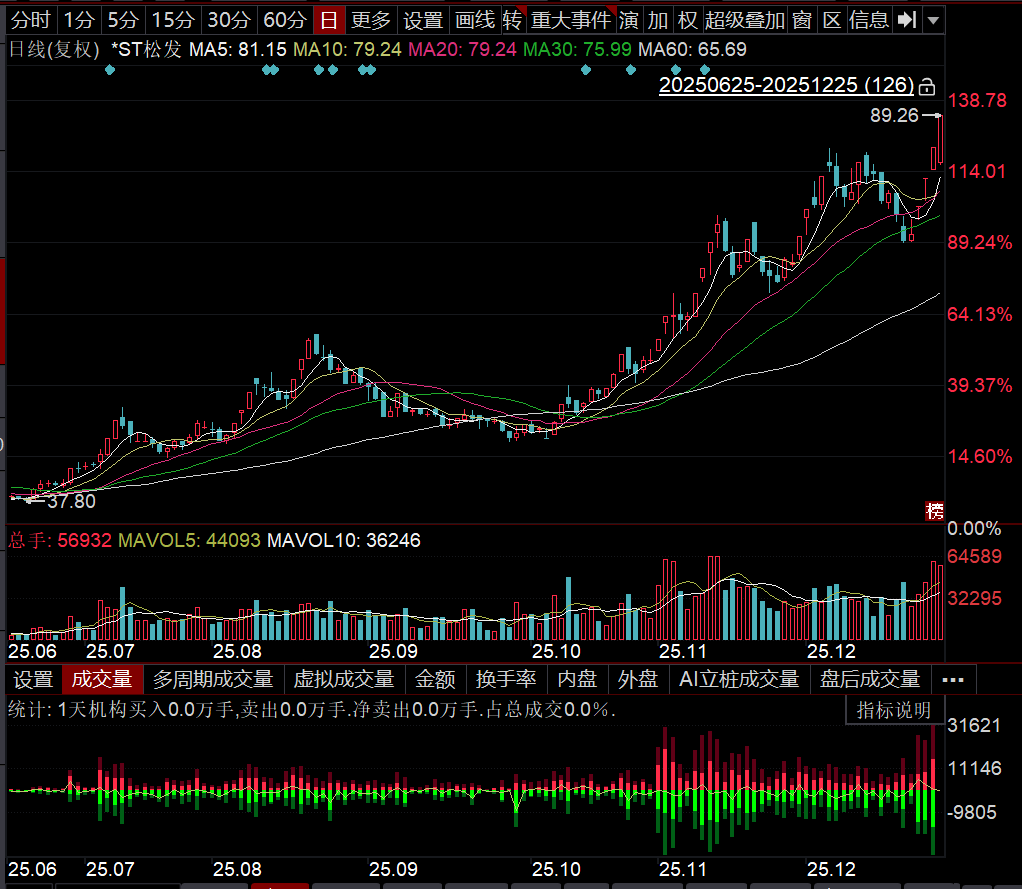Toggle the 权 price adjustment option
The height and width of the screenshot is (889, 1022).
point(687,20)
